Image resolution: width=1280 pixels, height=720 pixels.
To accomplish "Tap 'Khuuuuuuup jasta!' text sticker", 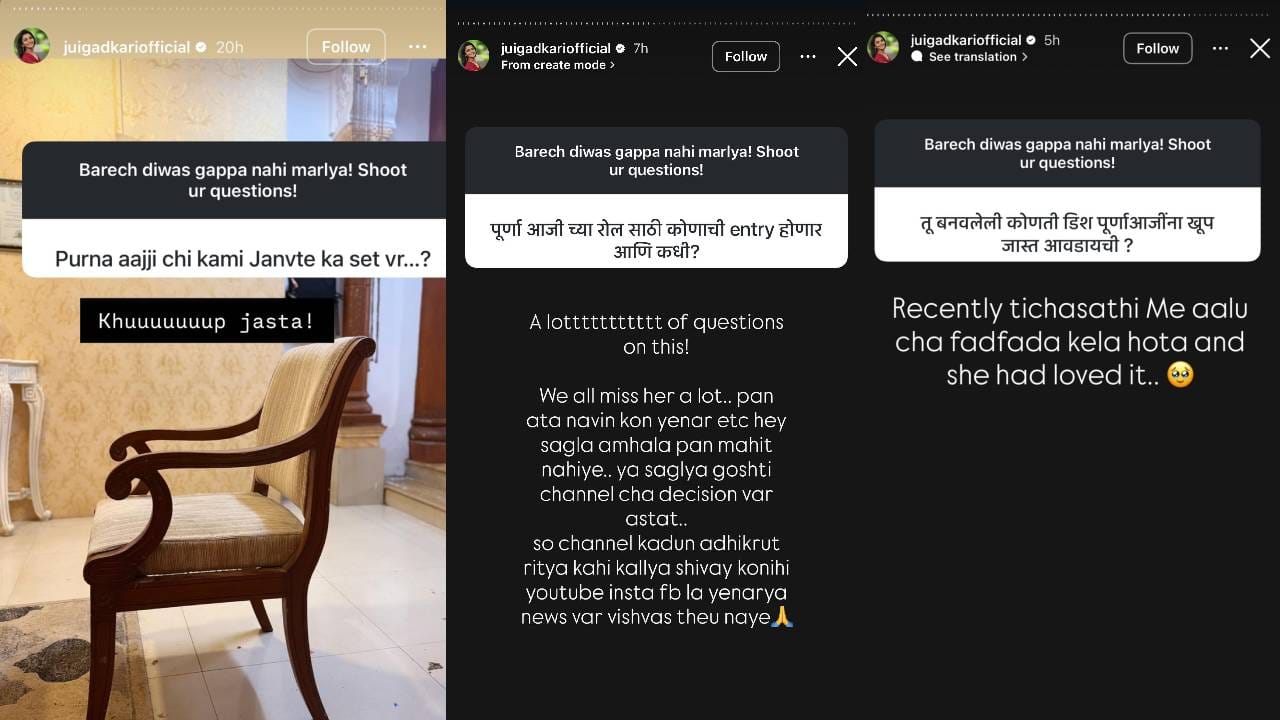I will pyautogui.click(x=207, y=321).
